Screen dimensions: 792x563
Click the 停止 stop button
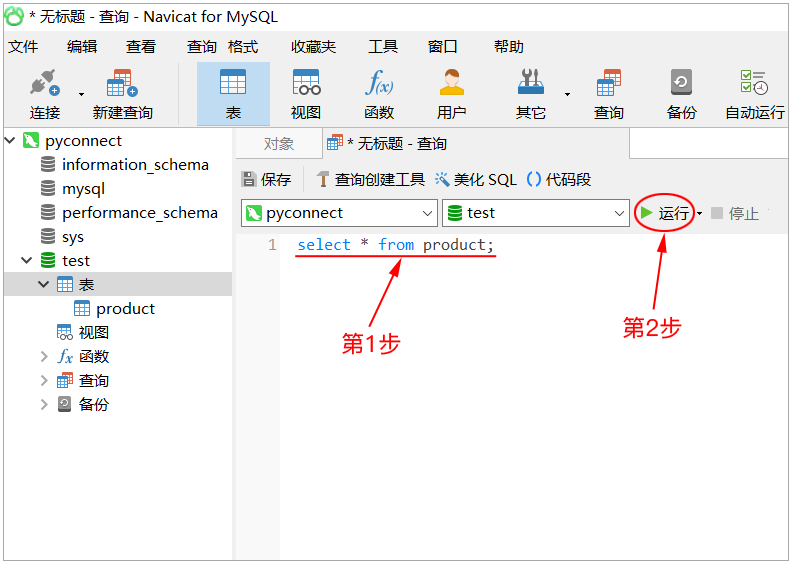pos(735,213)
